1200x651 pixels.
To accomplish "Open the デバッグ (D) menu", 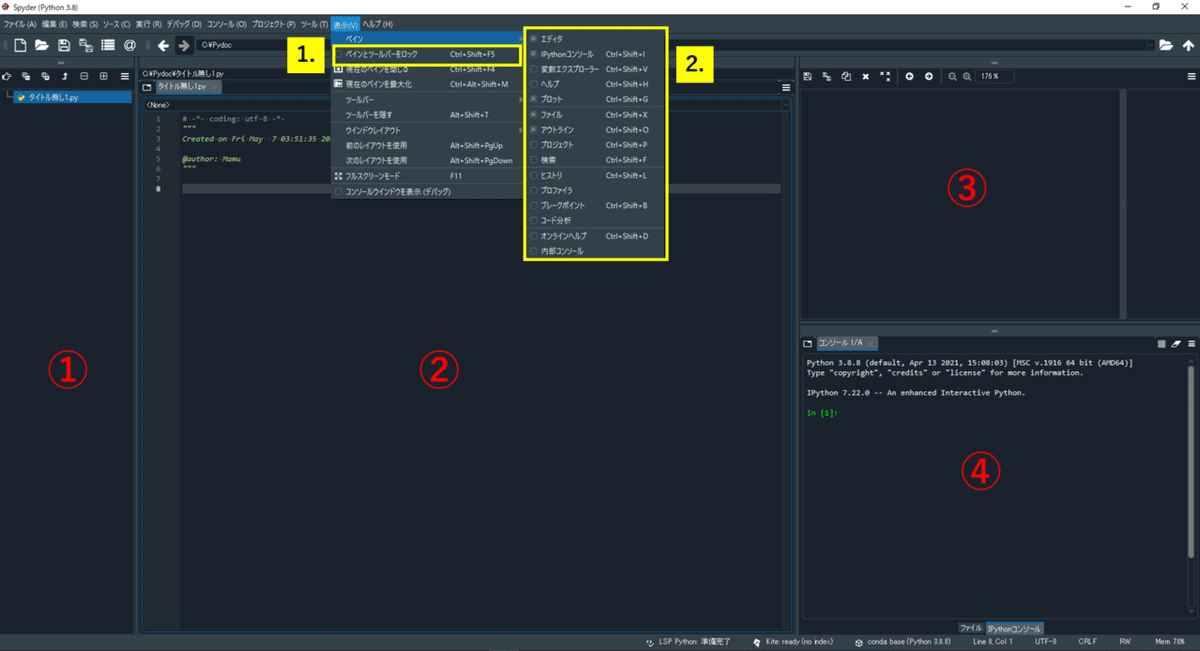I will point(184,24).
